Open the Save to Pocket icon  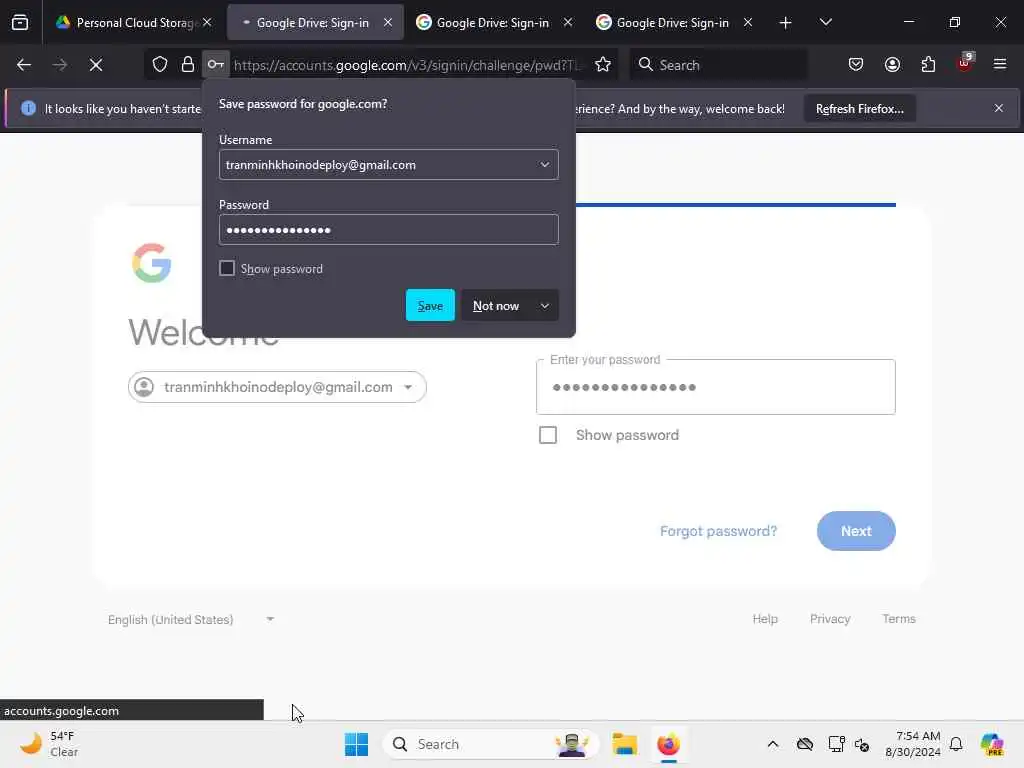click(856, 65)
